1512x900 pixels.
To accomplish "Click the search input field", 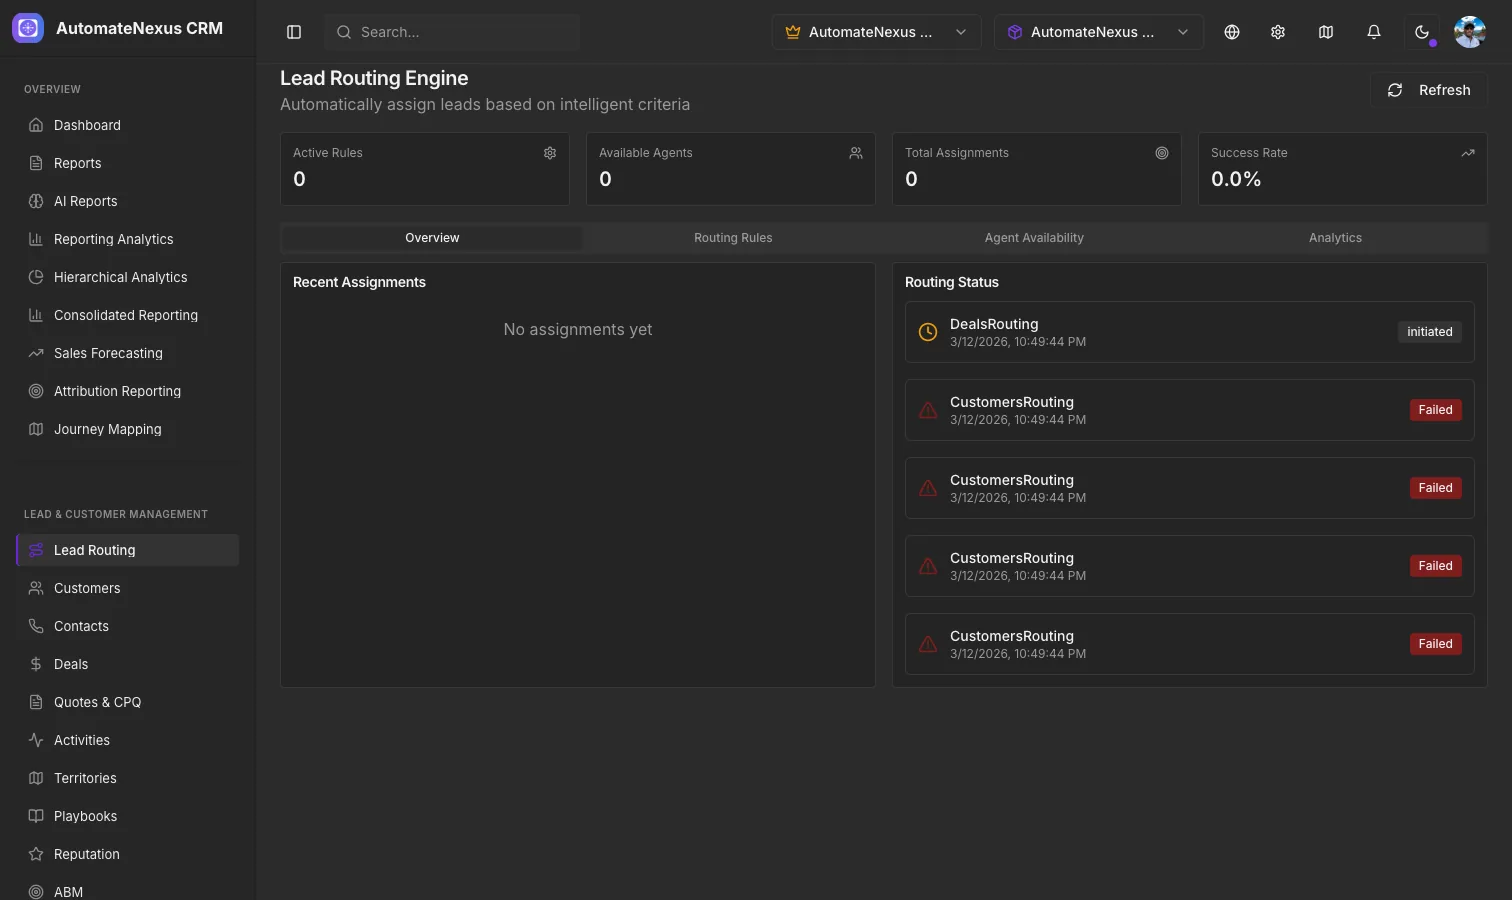I will point(452,32).
